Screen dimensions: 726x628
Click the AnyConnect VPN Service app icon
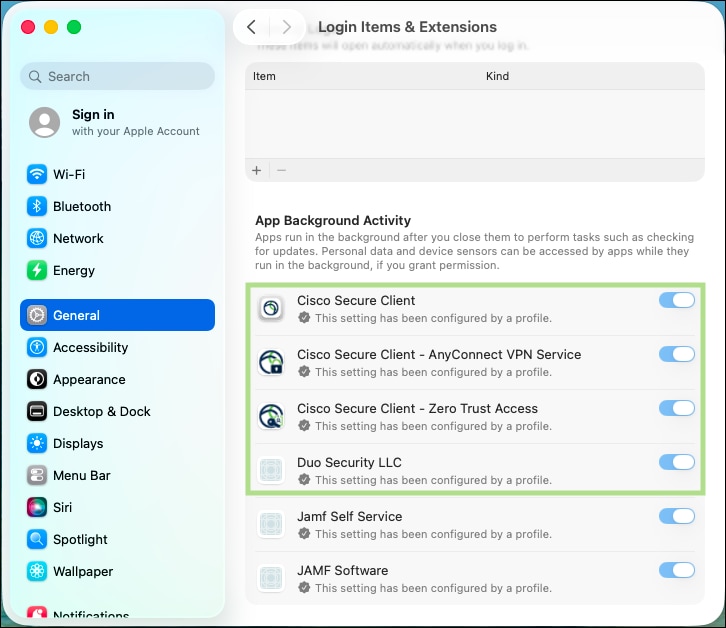tap(271, 362)
